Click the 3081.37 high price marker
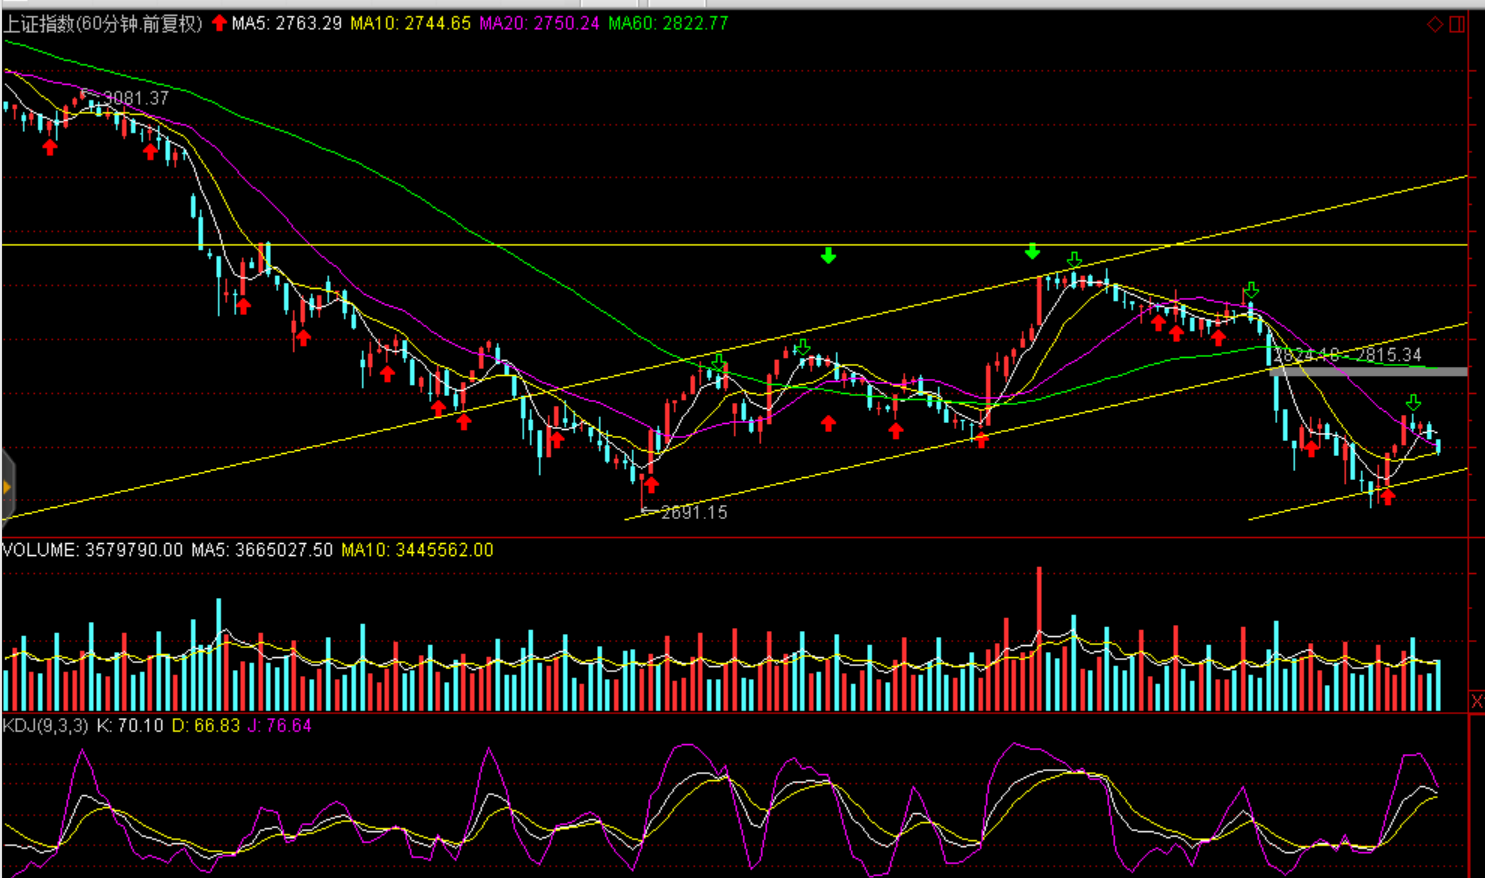1485x878 pixels. [x=136, y=98]
